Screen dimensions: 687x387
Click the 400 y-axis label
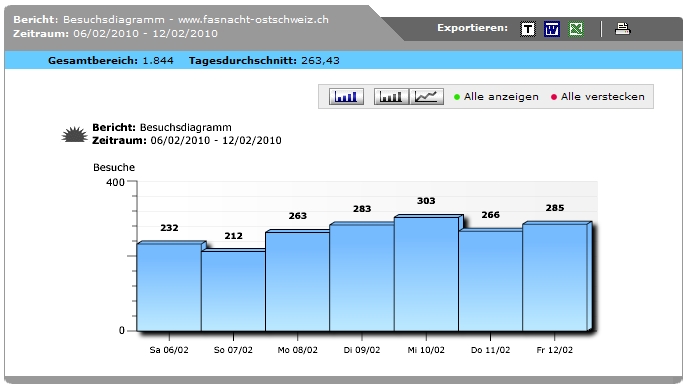tap(115, 182)
